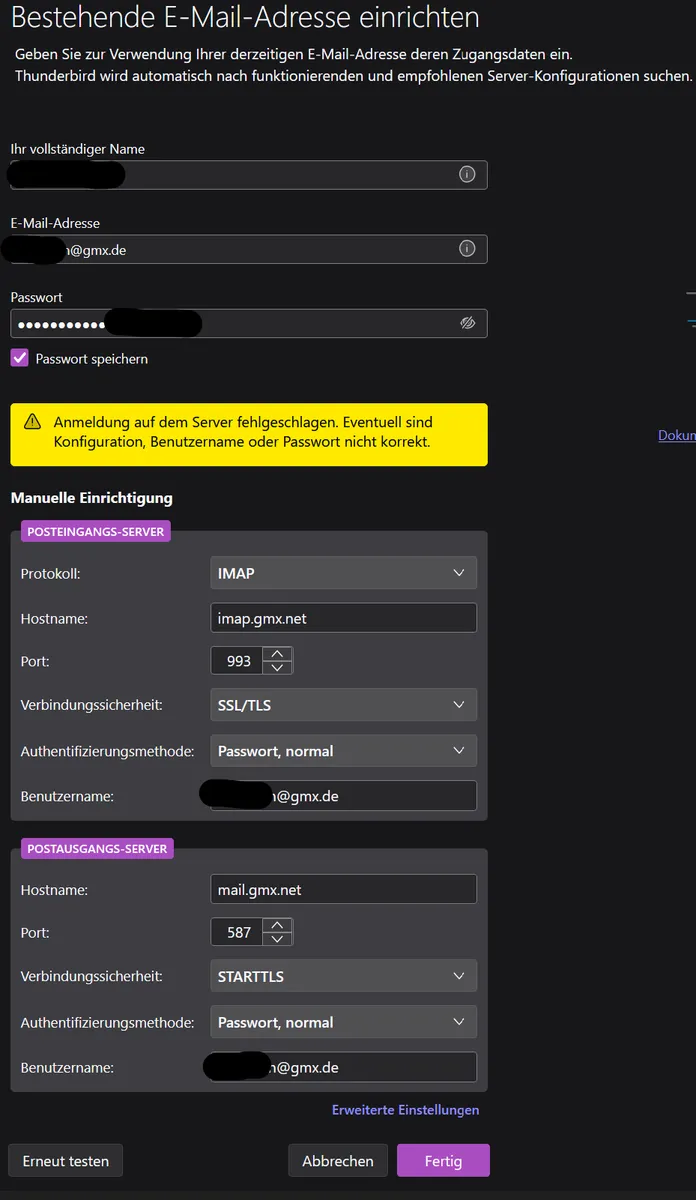This screenshot has height=1200, width=696.
Task: Uncheck the Passwort speichern checkbox
Action: click(x=19, y=358)
